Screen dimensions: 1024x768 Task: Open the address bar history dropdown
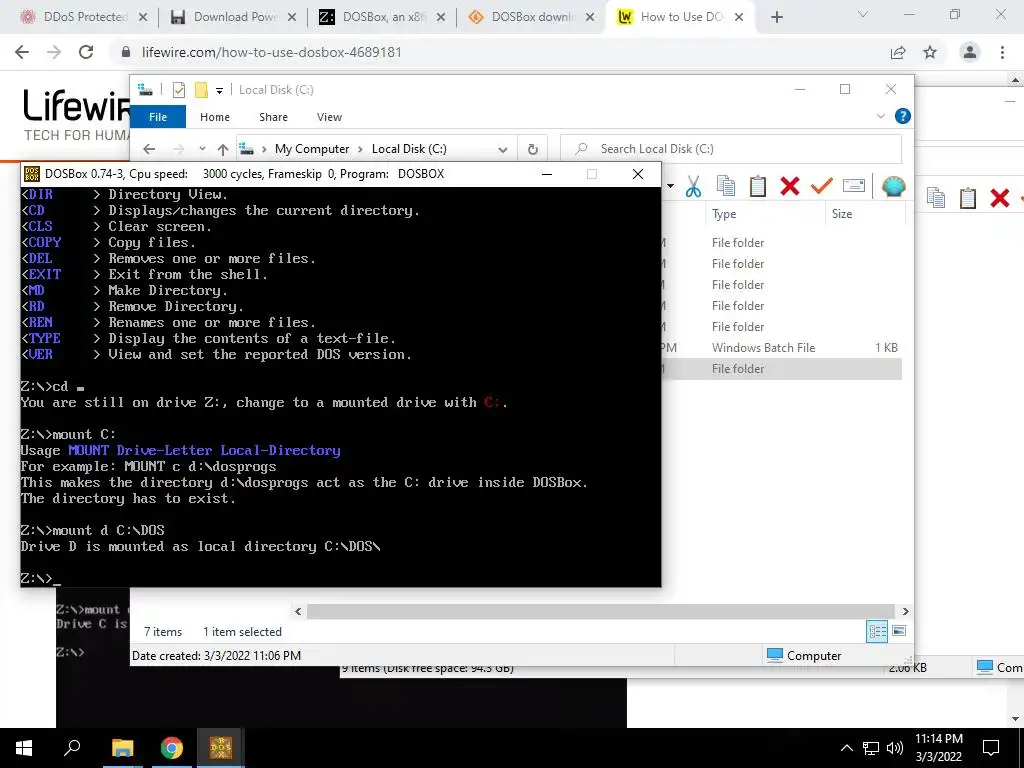coord(502,150)
